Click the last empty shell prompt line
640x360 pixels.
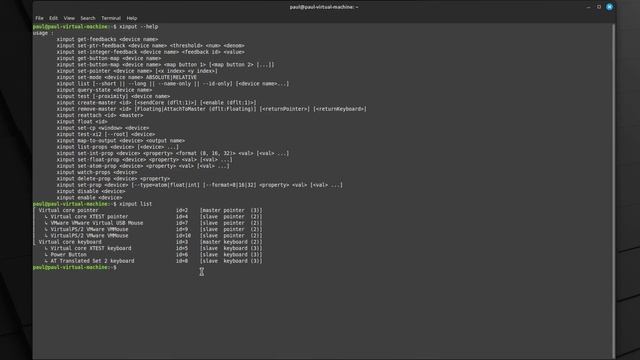75,267
